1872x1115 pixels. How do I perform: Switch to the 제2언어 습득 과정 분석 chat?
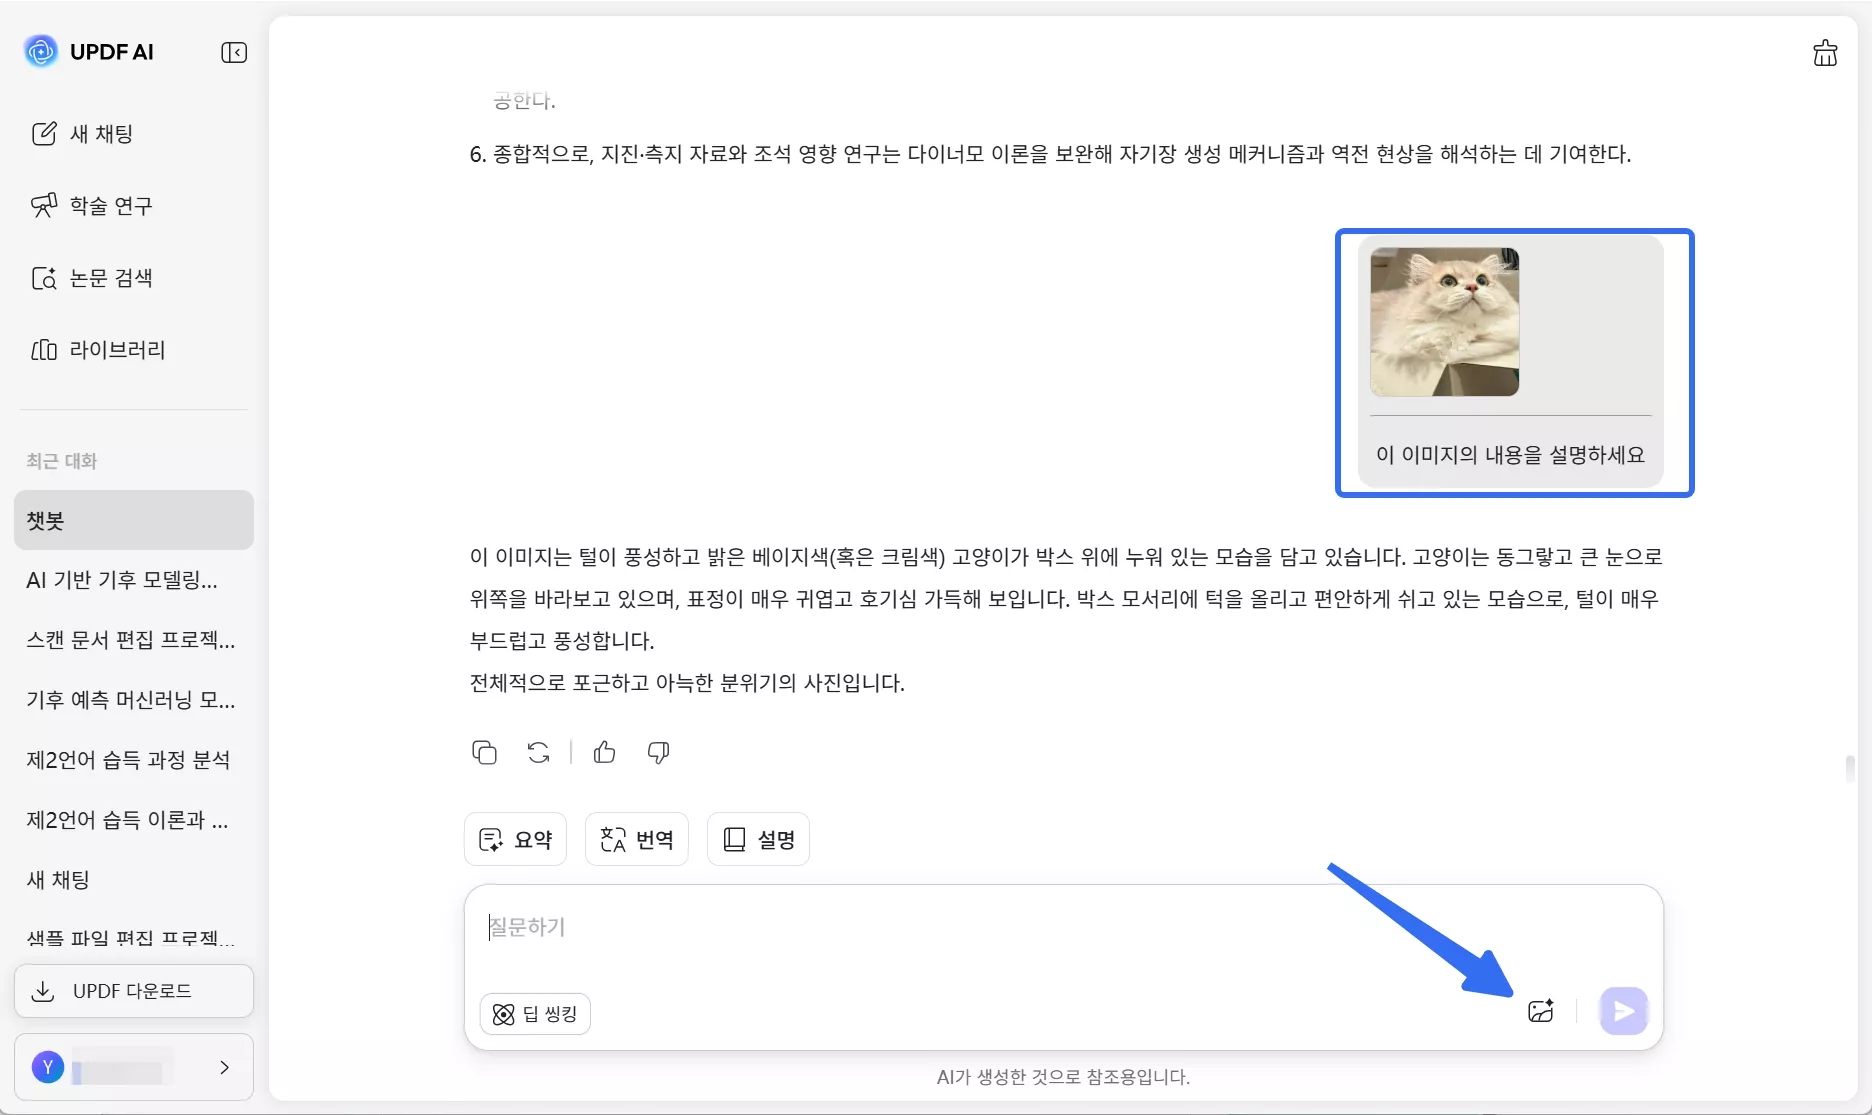(128, 759)
